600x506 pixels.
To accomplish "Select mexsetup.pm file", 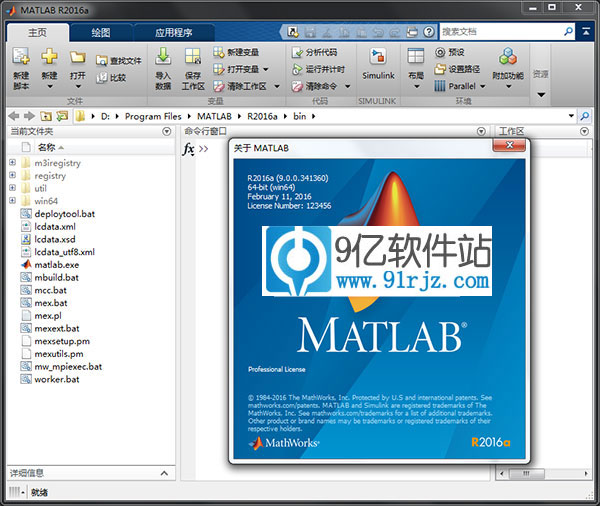I will click(x=62, y=341).
